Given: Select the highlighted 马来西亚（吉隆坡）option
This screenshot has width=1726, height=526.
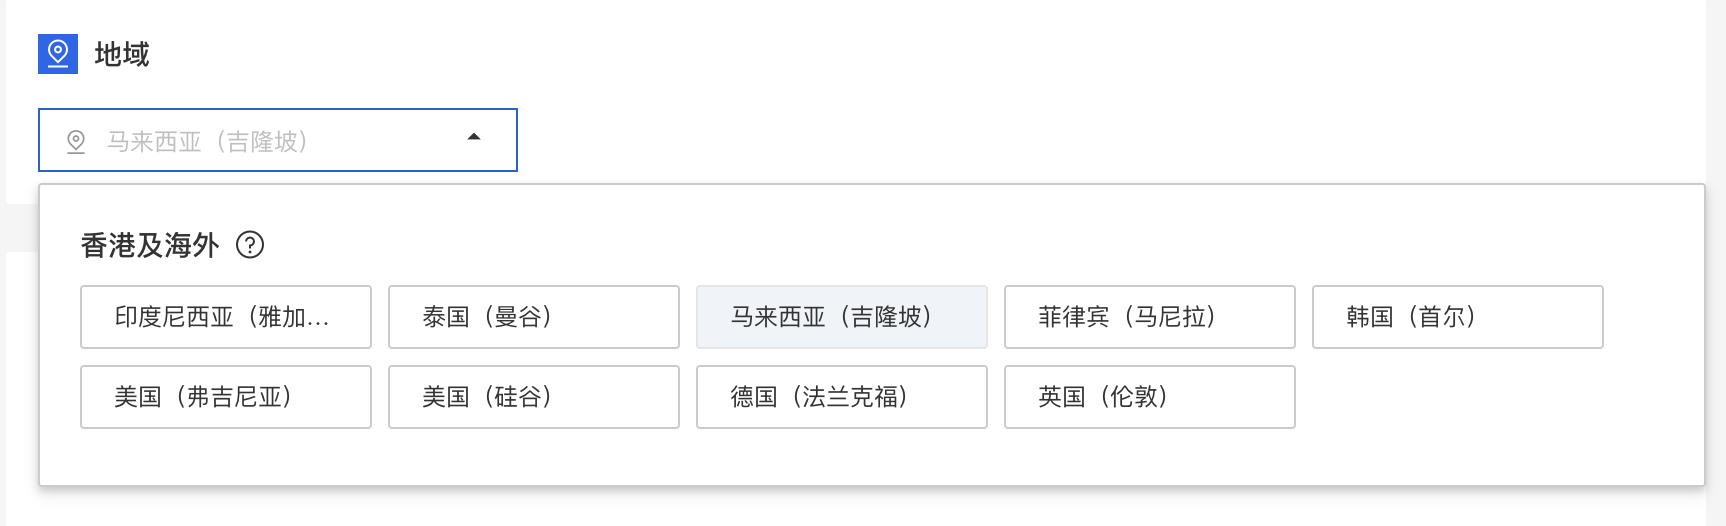Looking at the screenshot, I should pyautogui.click(x=842, y=317).
